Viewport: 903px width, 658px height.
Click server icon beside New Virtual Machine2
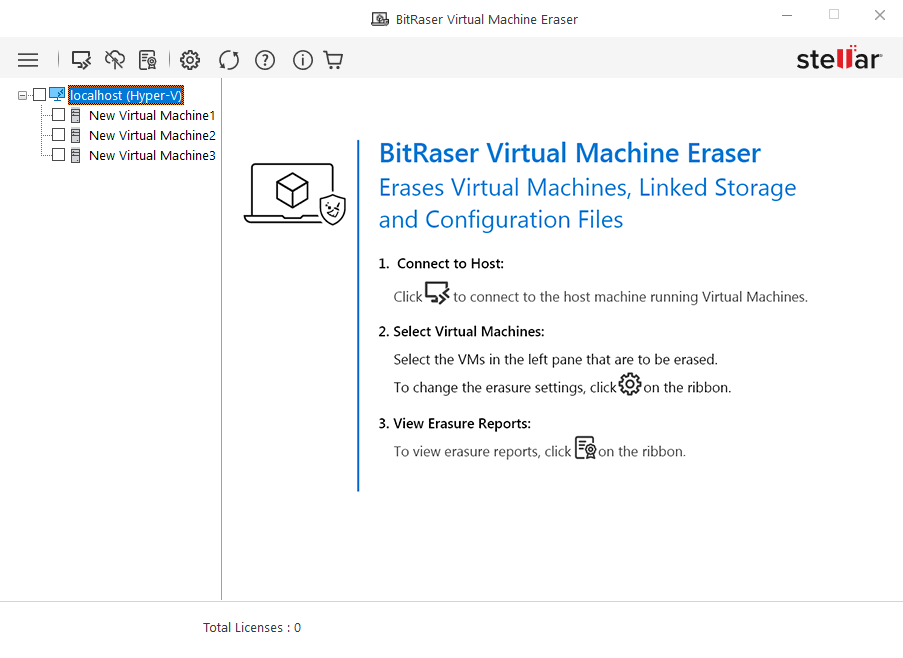click(75, 136)
